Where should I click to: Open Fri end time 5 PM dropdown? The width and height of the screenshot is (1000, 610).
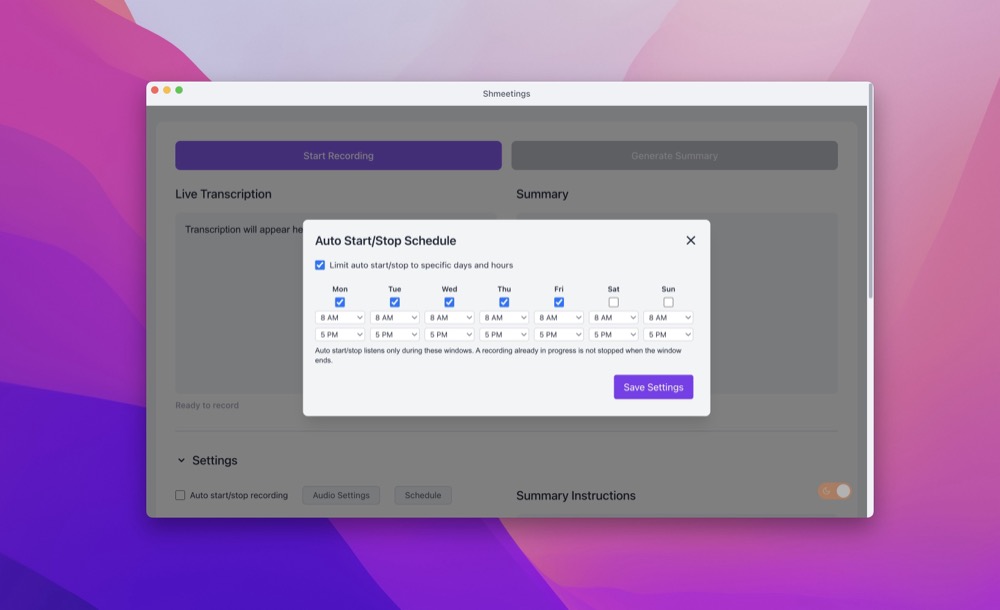click(x=559, y=334)
